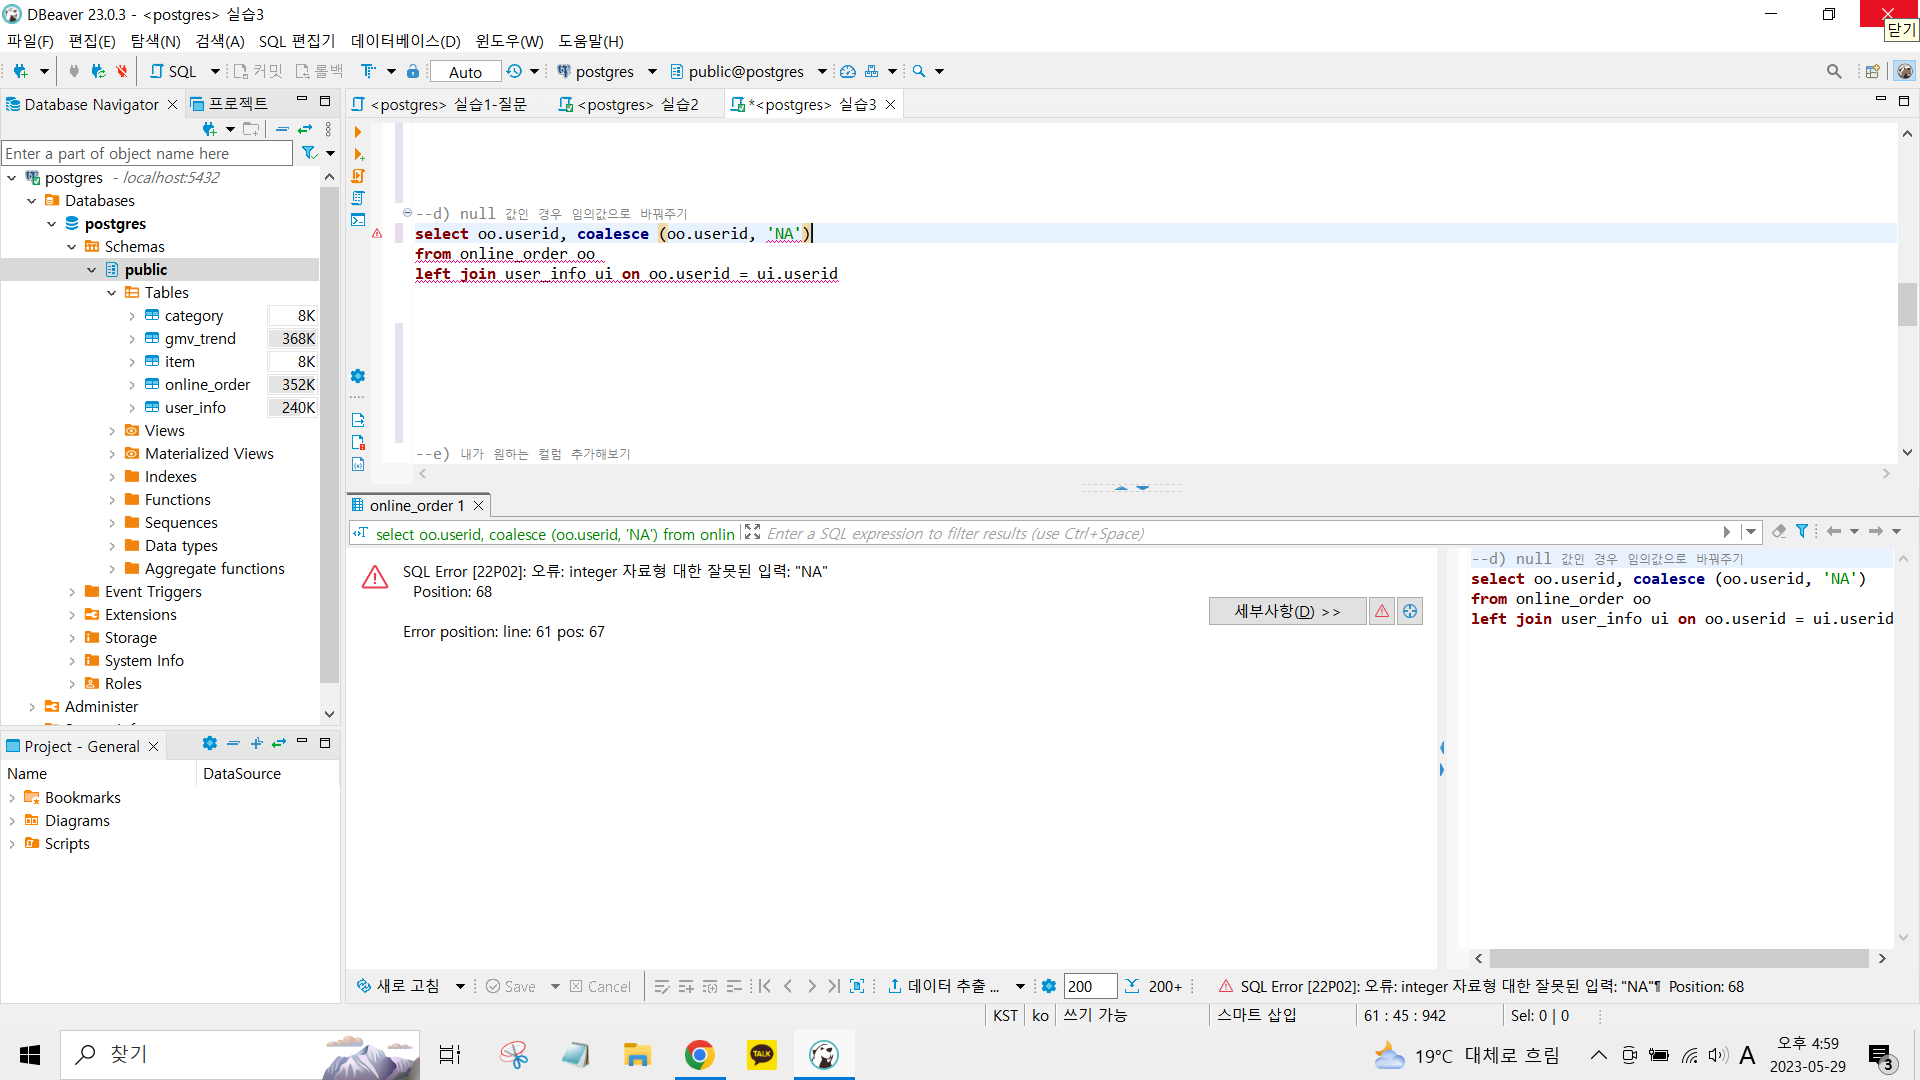Image resolution: width=1920 pixels, height=1080 pixels.
Task: Click the 새로 고침 refresh button
Action: (x=399, y=986)
